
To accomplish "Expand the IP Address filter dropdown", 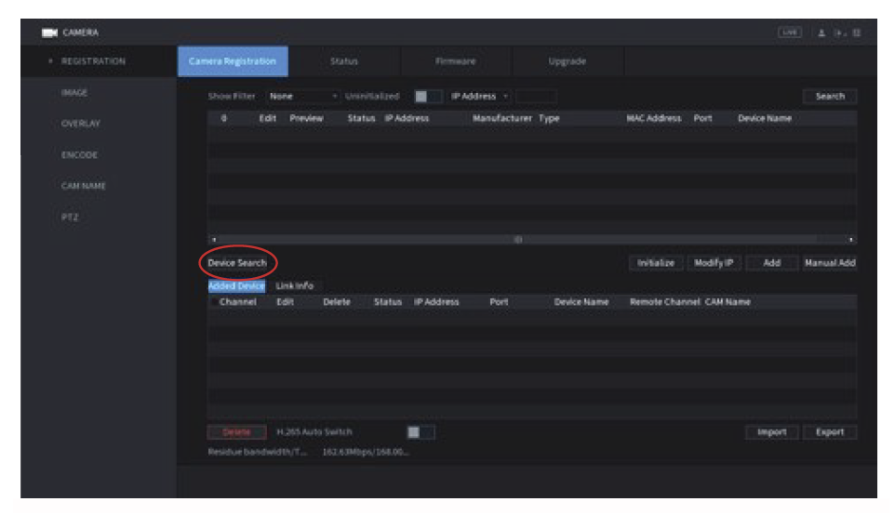I will [480, 97].
